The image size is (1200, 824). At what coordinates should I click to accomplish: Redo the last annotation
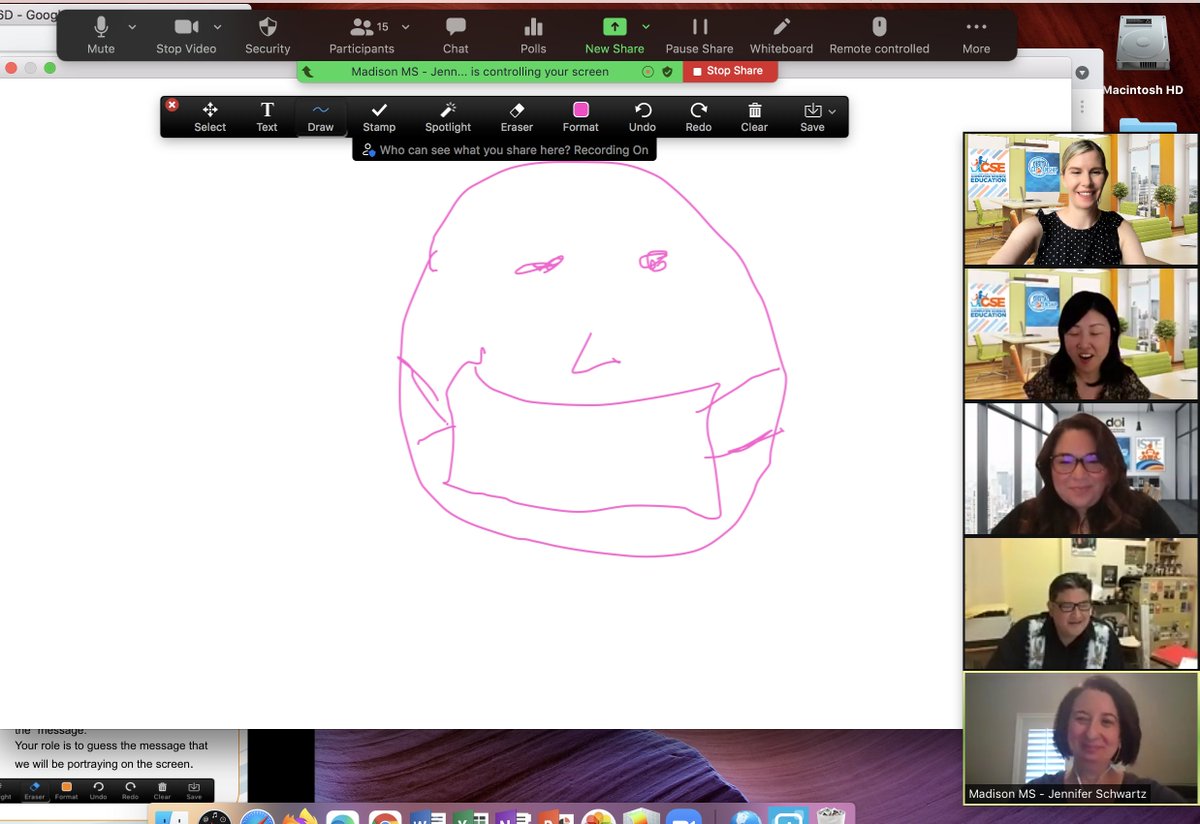699,117
